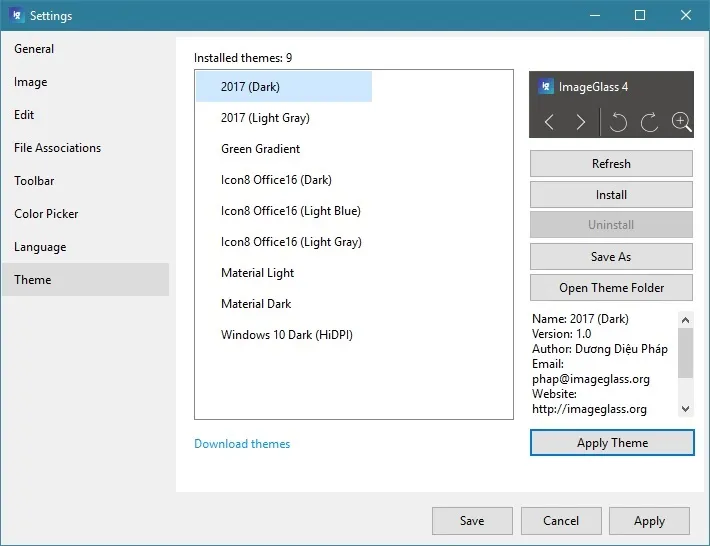Open the Language settings tab

coord(85,247)
